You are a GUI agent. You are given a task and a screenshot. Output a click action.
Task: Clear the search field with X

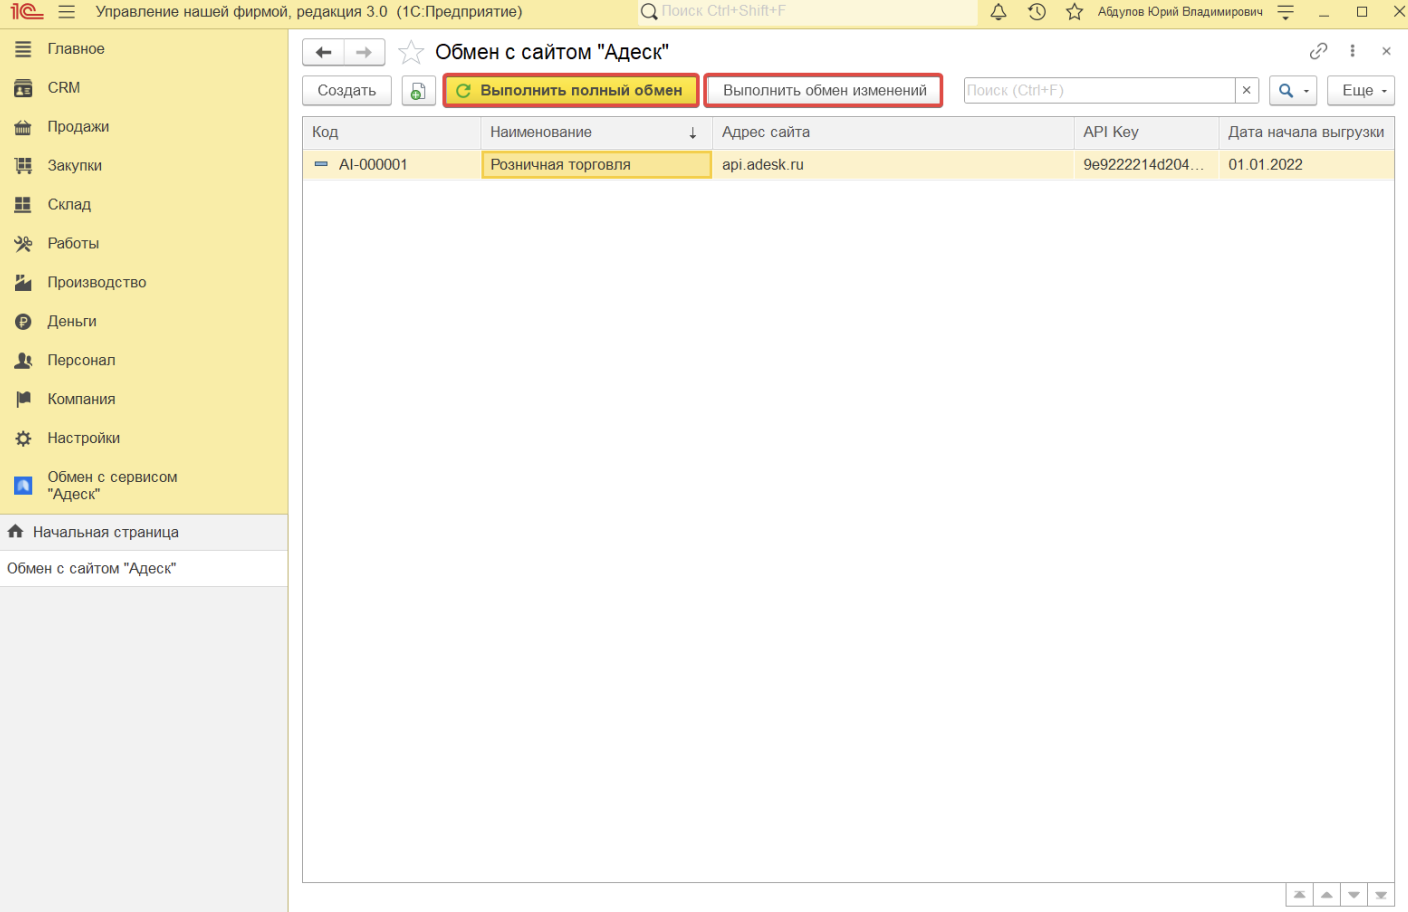[x=1246, y=90]
